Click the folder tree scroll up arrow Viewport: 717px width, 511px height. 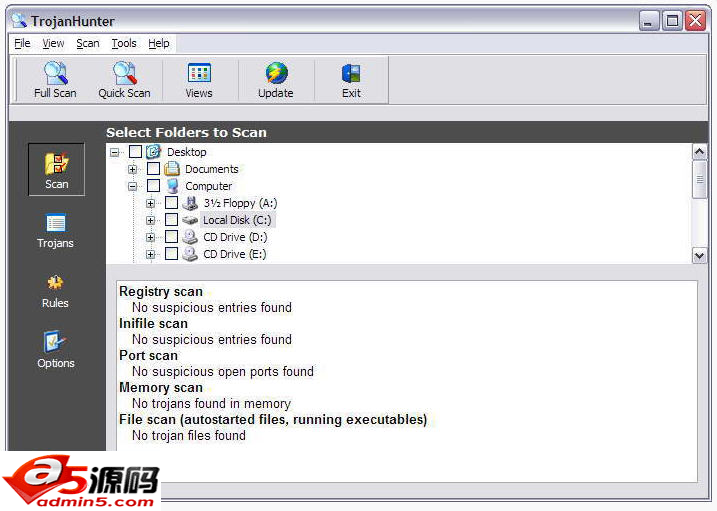coord(700,151)
